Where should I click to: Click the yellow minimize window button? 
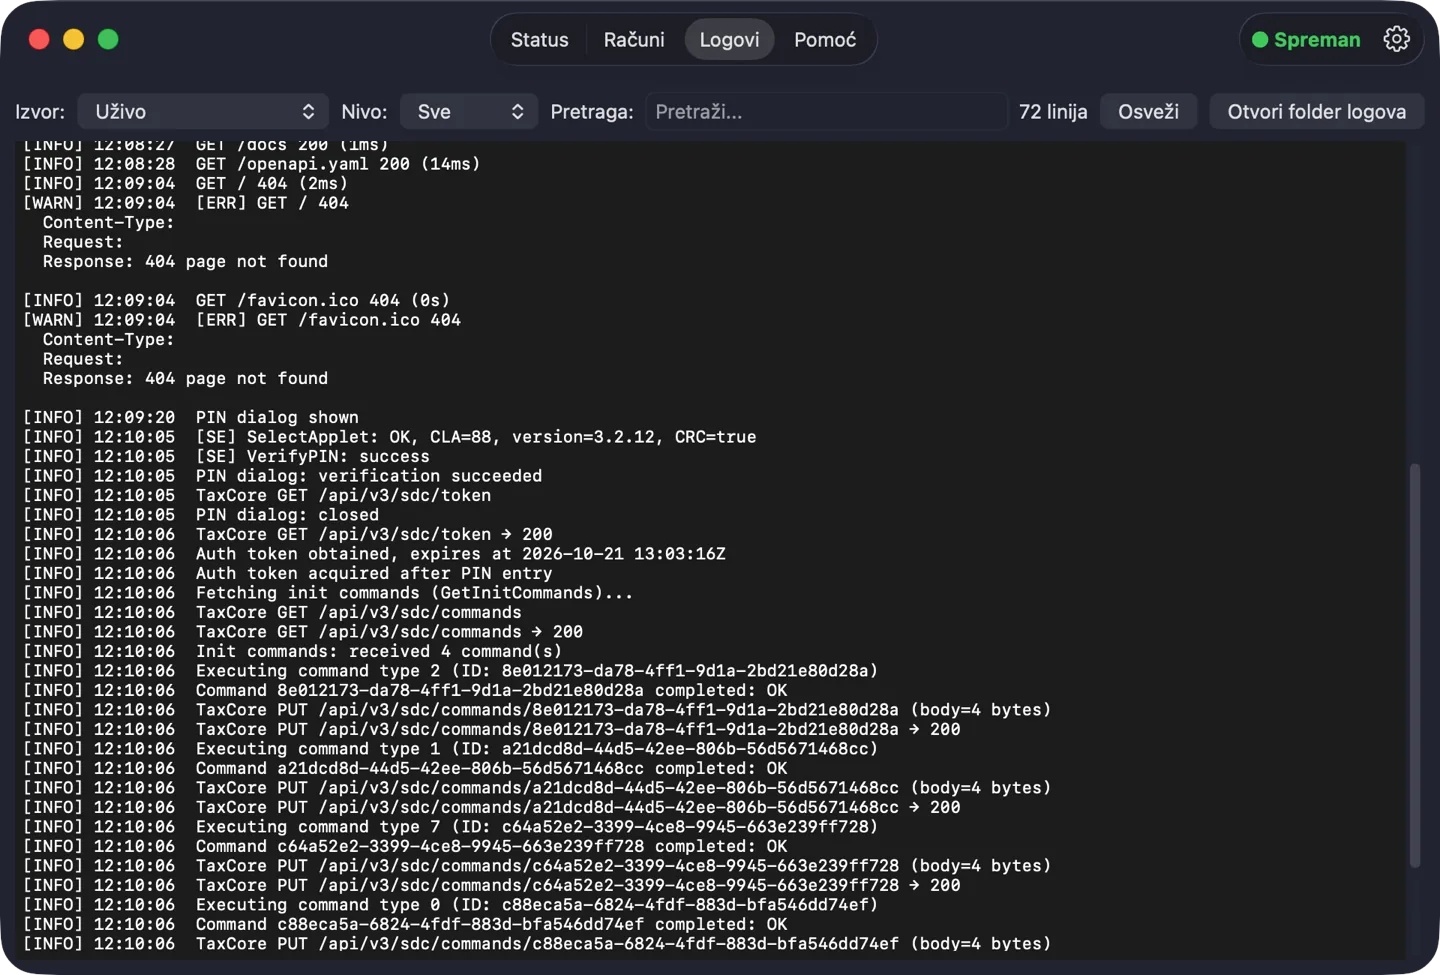click(74, 39)
